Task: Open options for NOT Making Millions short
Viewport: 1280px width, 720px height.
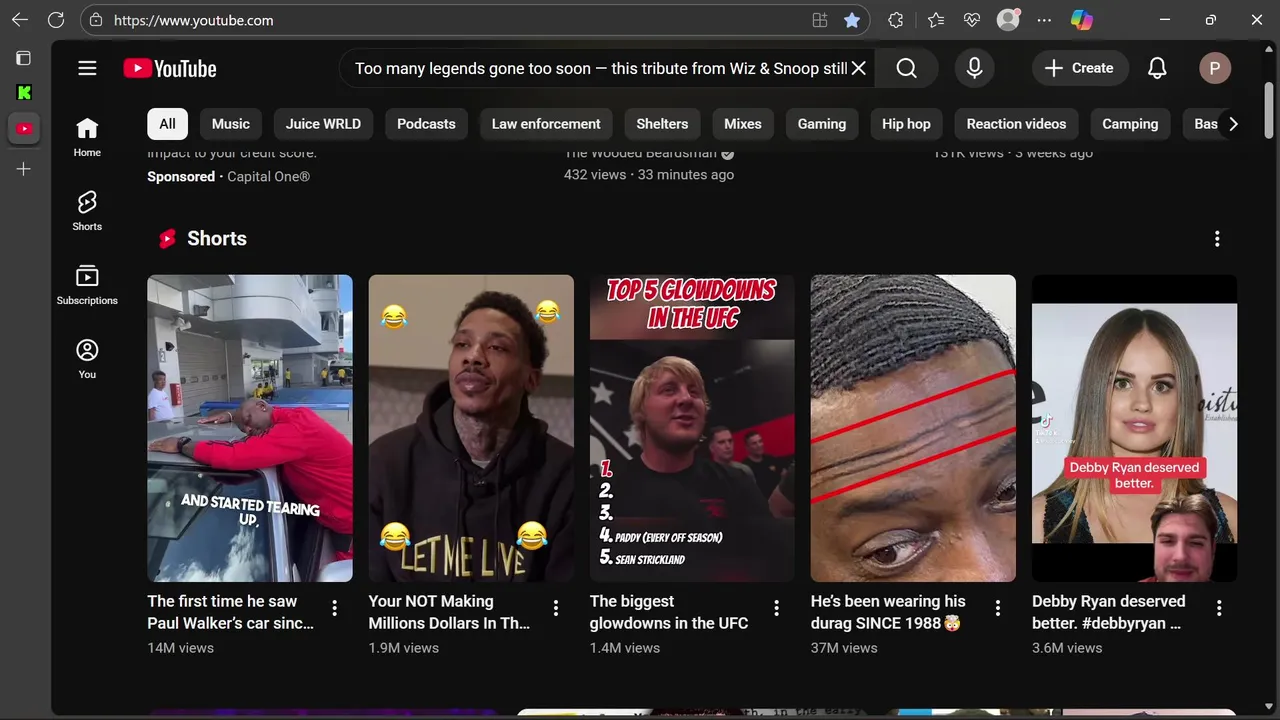Action: [x=556, y=608]
